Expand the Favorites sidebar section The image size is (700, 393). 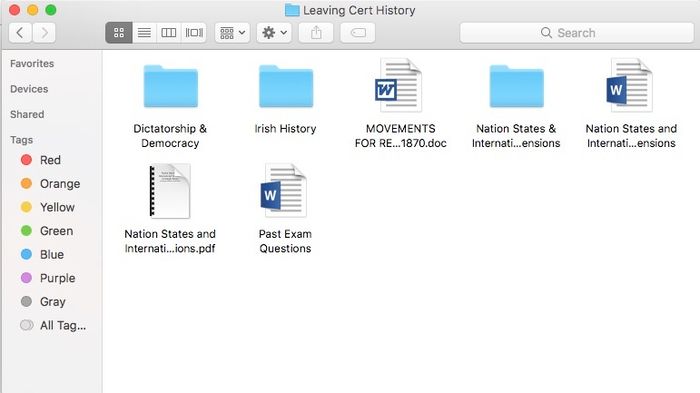tap(32, 63)
